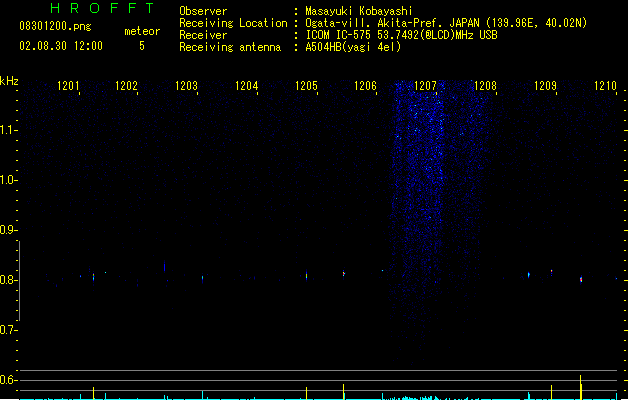Click the 0.6 kHz axis label
This screenshot has height=400, width=629.
point(8,380)
